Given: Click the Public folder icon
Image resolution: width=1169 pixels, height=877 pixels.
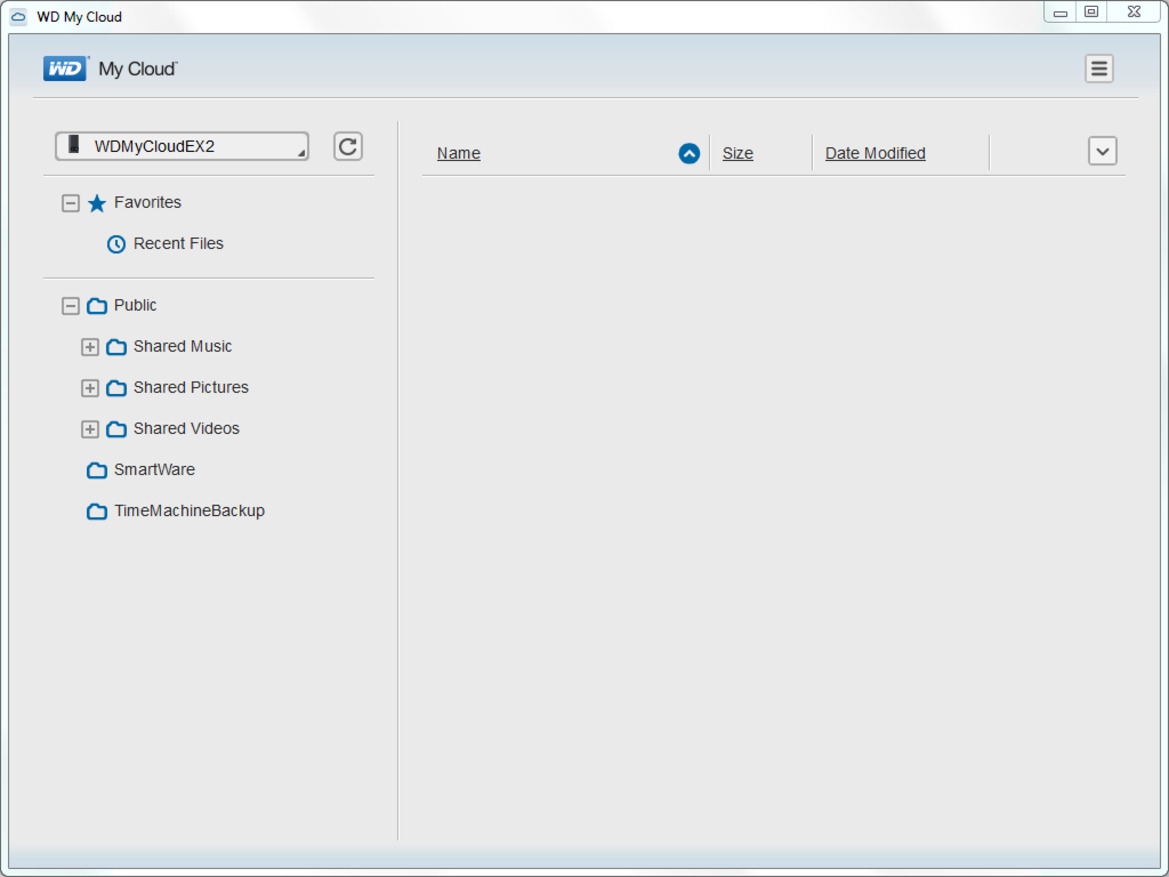Looking at the screenshot, I should [x=97, y=306].
